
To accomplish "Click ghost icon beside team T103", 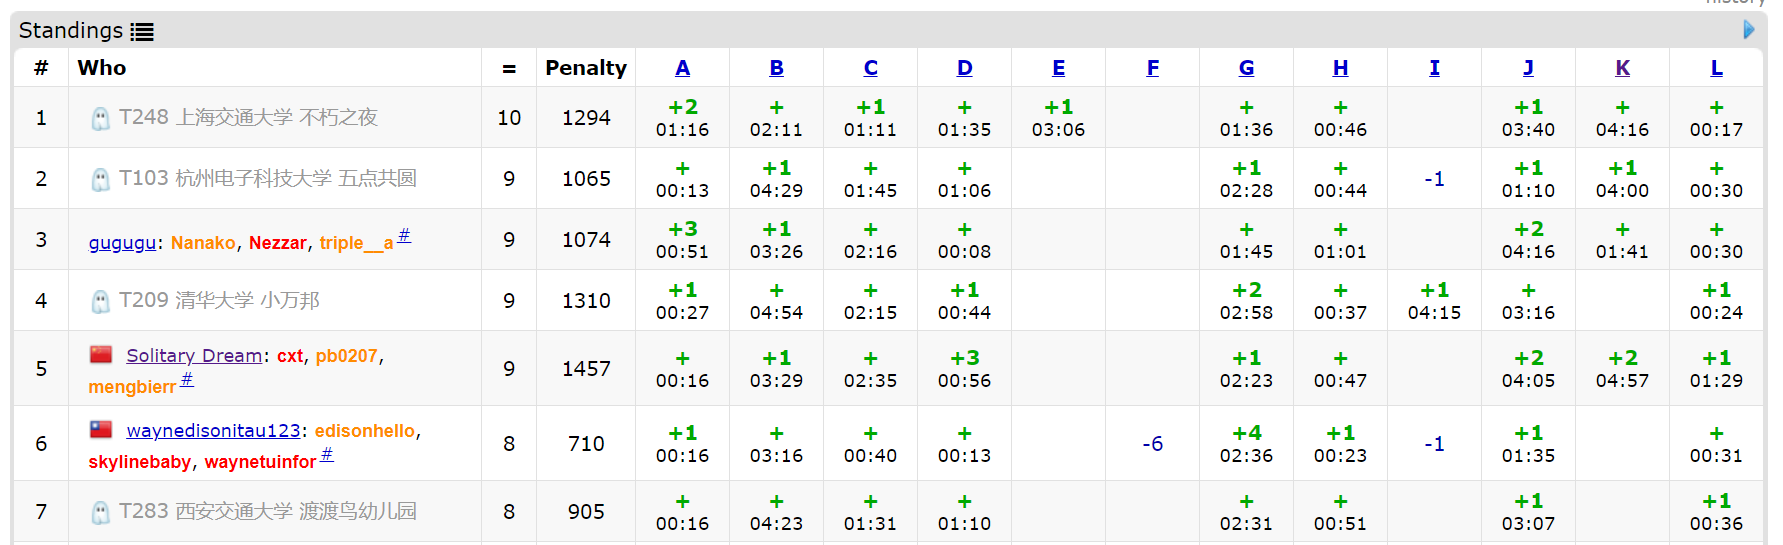I will 100,180.
